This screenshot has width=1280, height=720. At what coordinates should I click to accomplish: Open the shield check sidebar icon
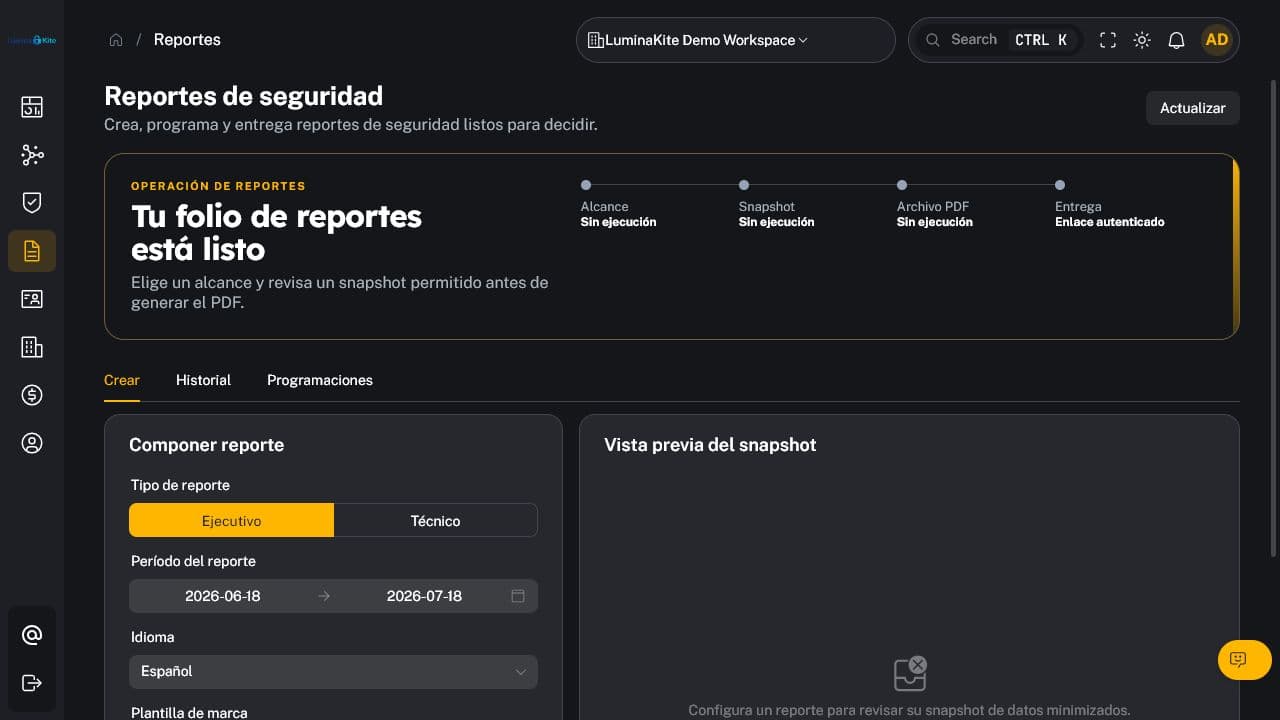32,203
